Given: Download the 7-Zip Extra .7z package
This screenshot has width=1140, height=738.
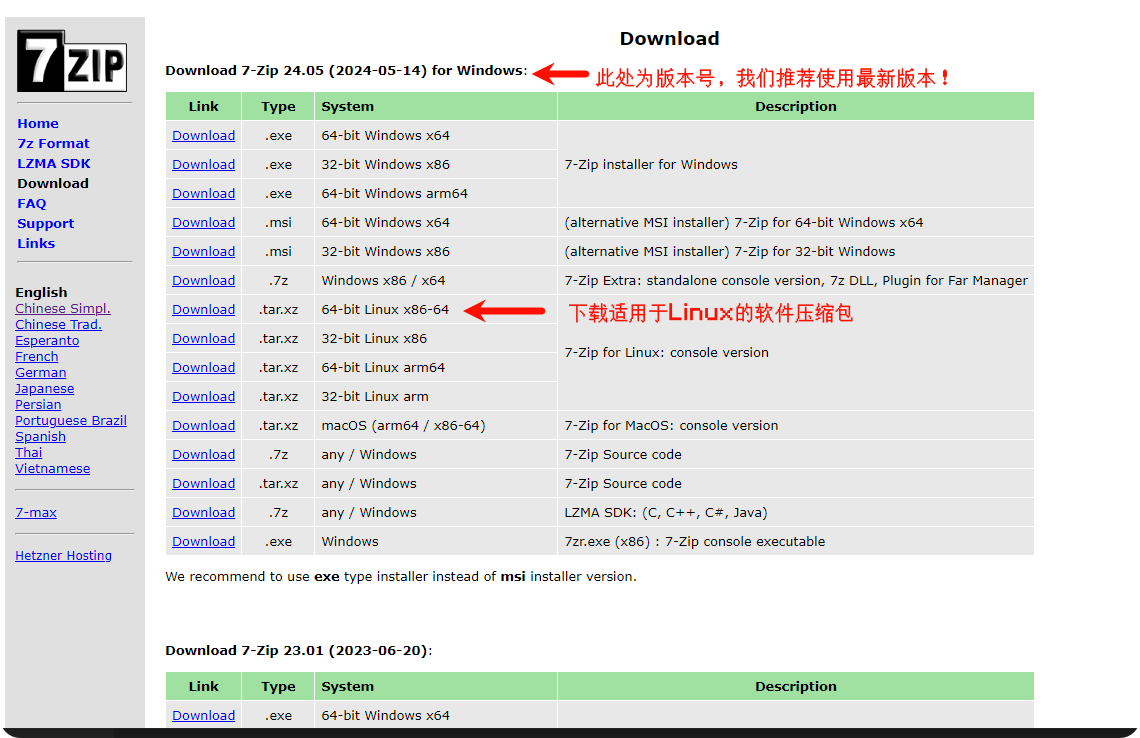Looking at the screenshot, I should coord(204,281).
